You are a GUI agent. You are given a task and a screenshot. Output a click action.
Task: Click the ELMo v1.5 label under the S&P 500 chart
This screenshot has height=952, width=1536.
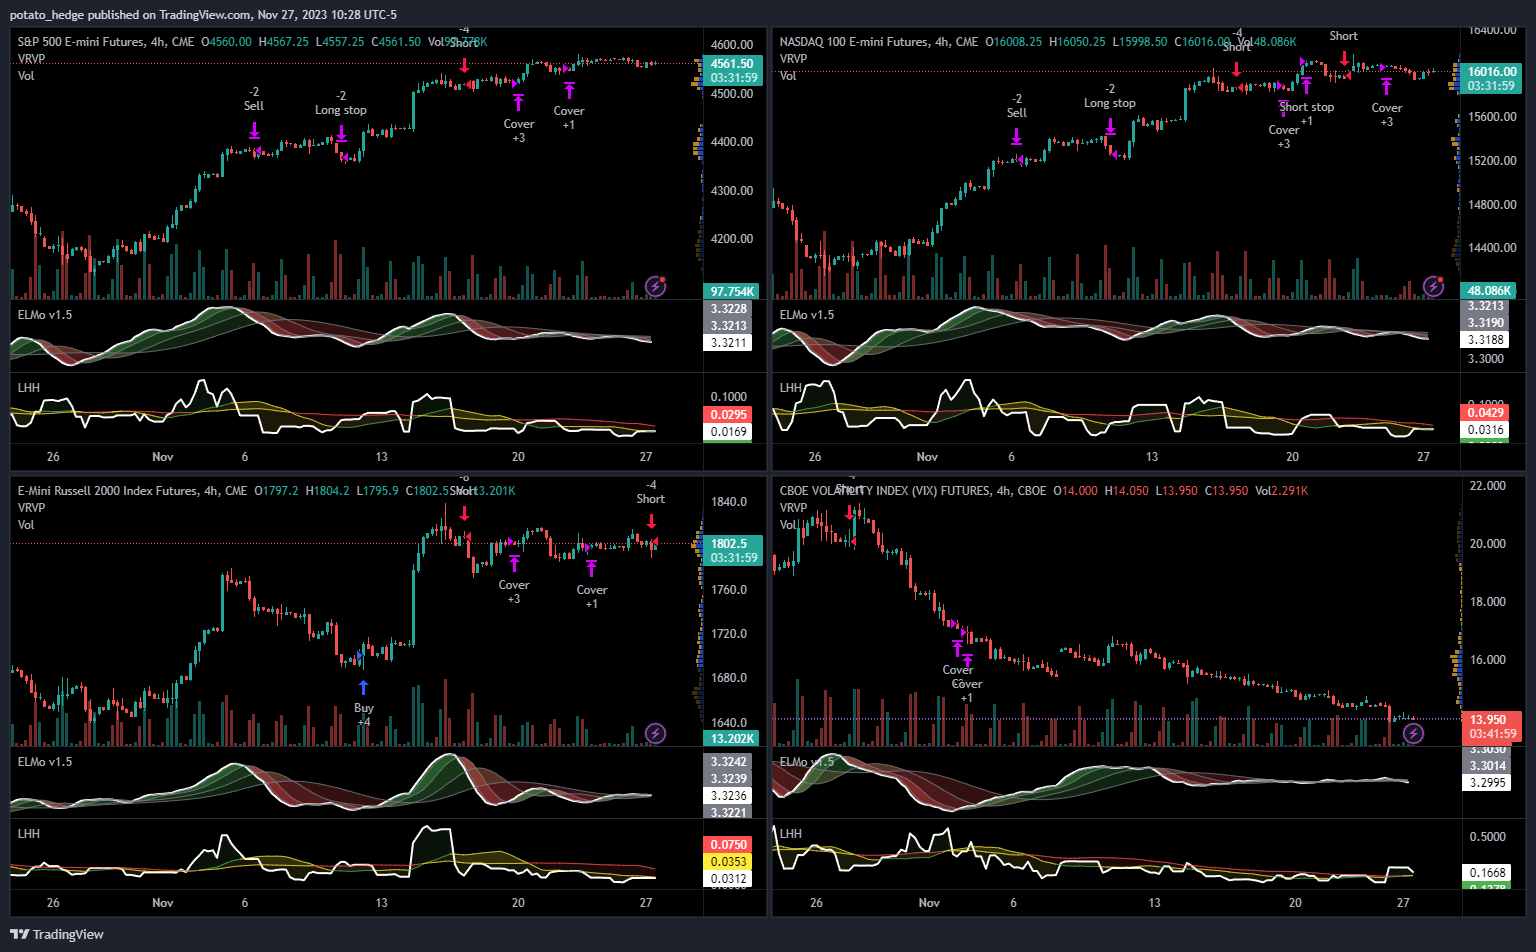click(45, 315)
